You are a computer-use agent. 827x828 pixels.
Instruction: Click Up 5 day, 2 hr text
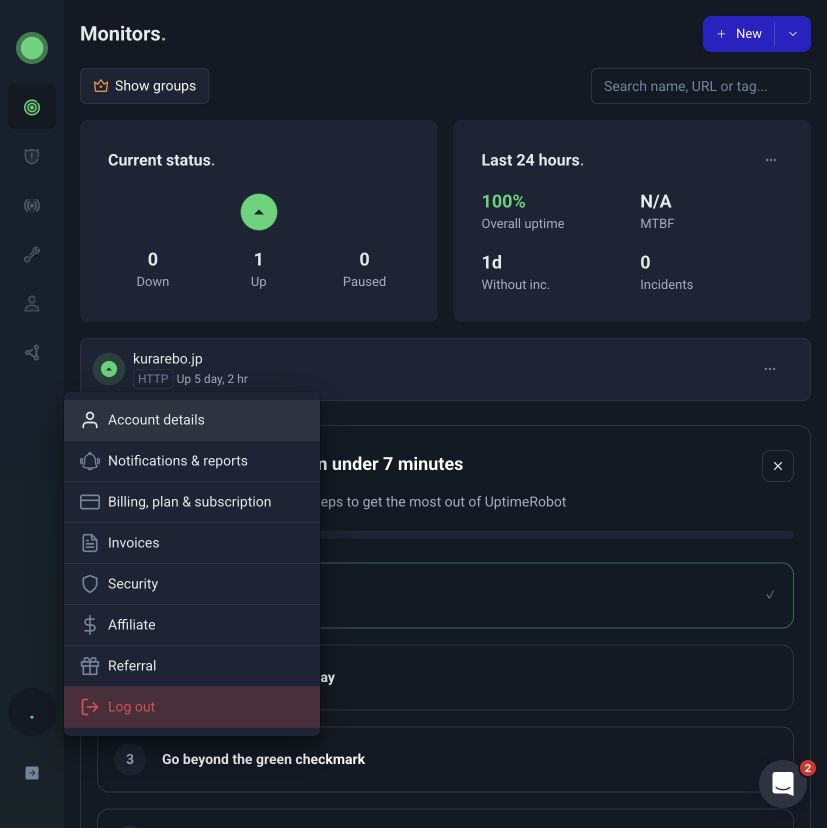pyautogui.click(x=212, y=379)
